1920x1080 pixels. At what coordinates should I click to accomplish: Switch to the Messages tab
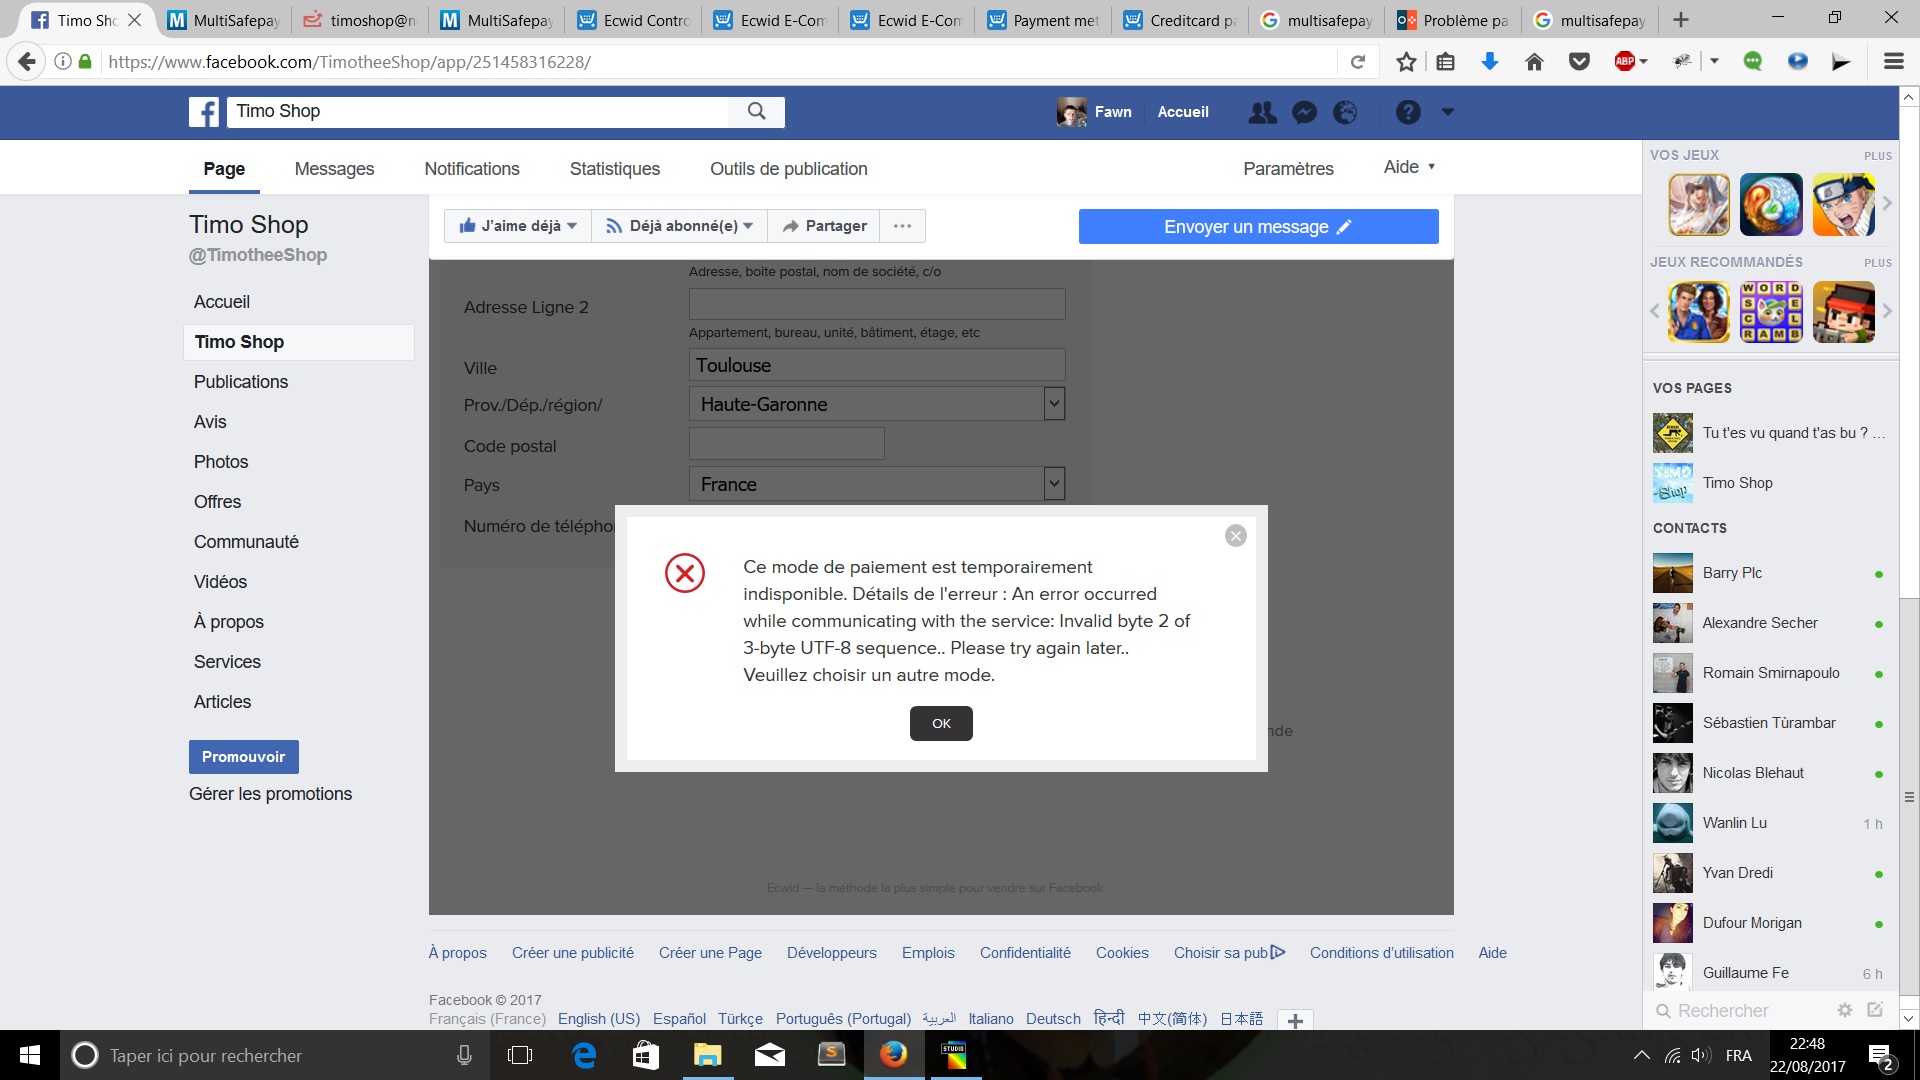pyautogui.click(x=334, y=169)
